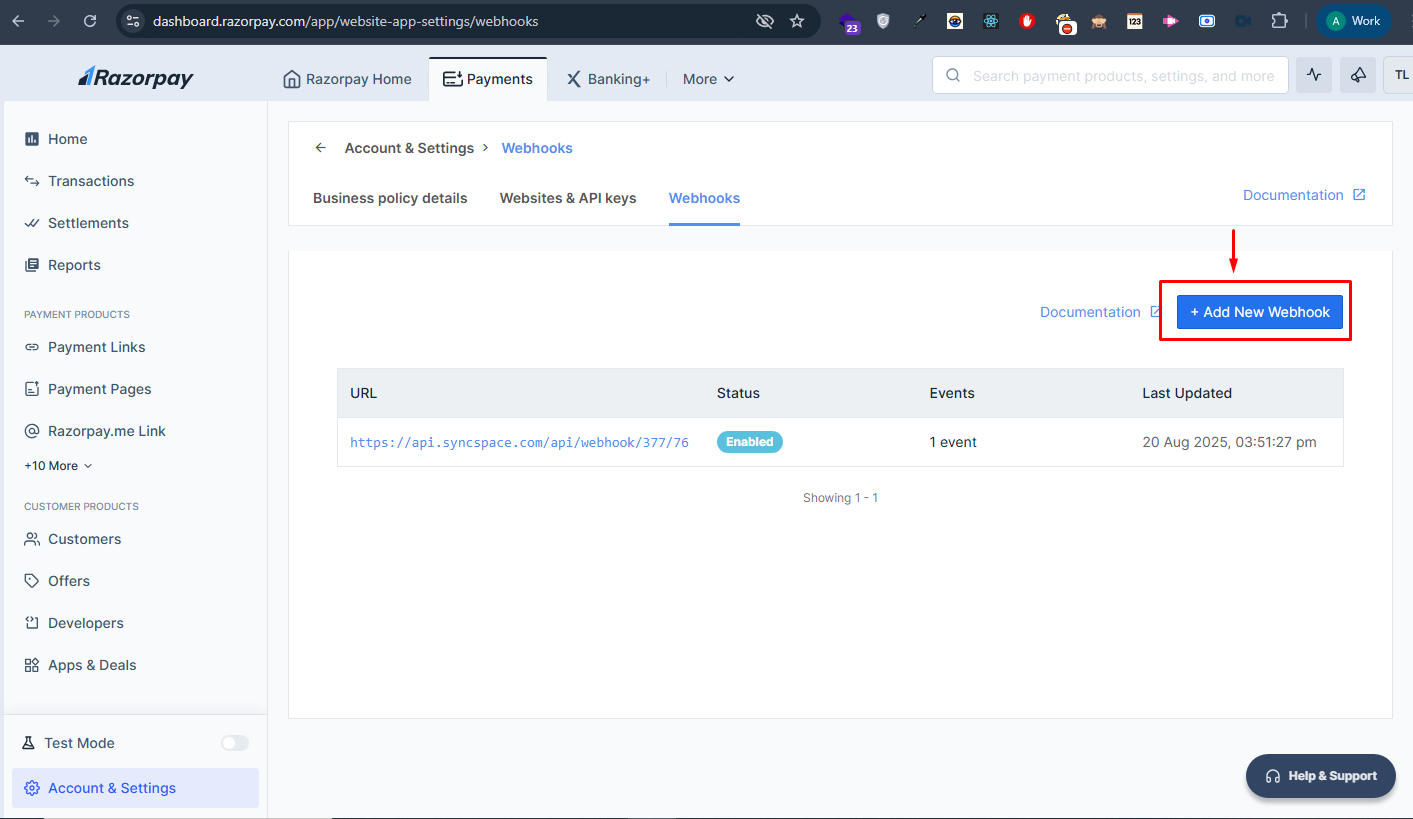Click the Home icon in the sidebar
Image resolution: width=1413 pixels, height=819 pixels.
(x=32, y=139)
